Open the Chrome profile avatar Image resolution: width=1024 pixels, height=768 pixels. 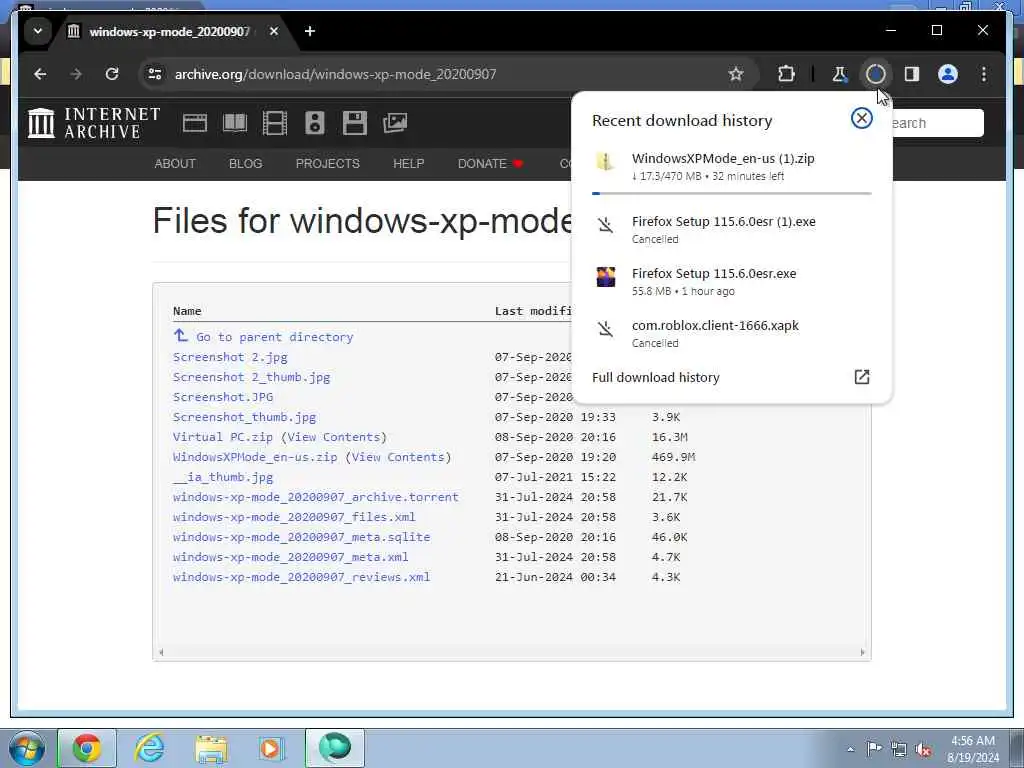pos(948,74)
